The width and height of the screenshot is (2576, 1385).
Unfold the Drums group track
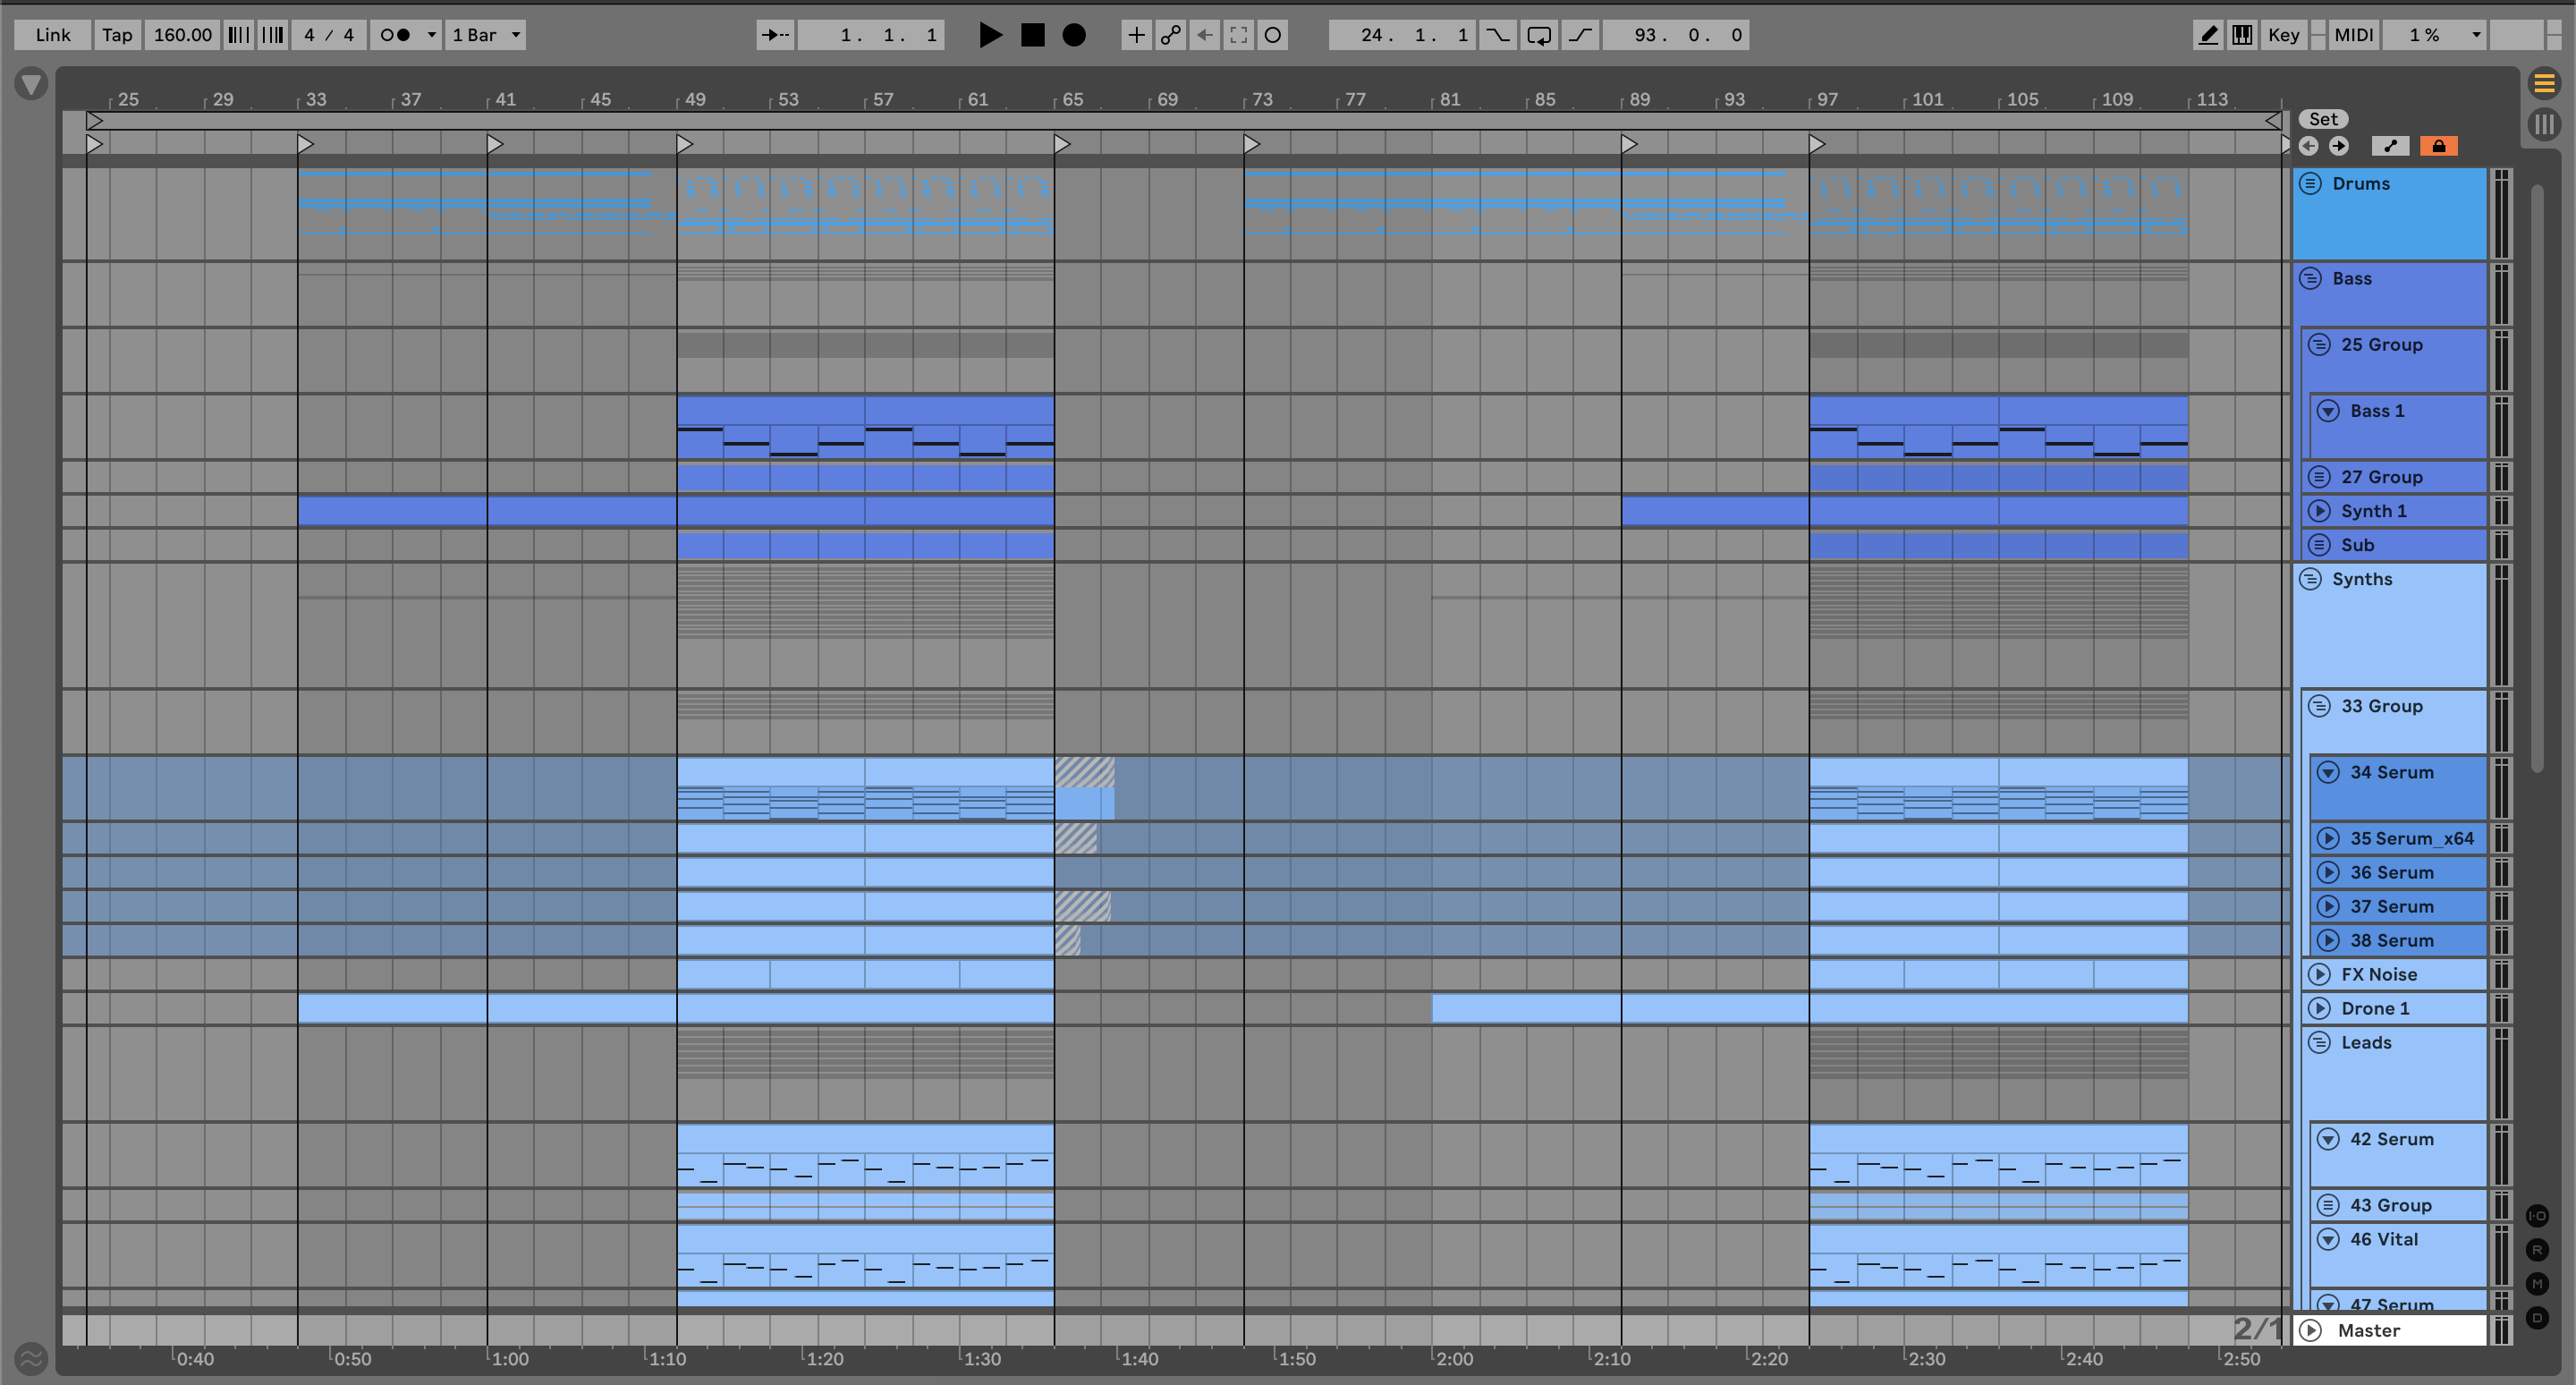2310,183
